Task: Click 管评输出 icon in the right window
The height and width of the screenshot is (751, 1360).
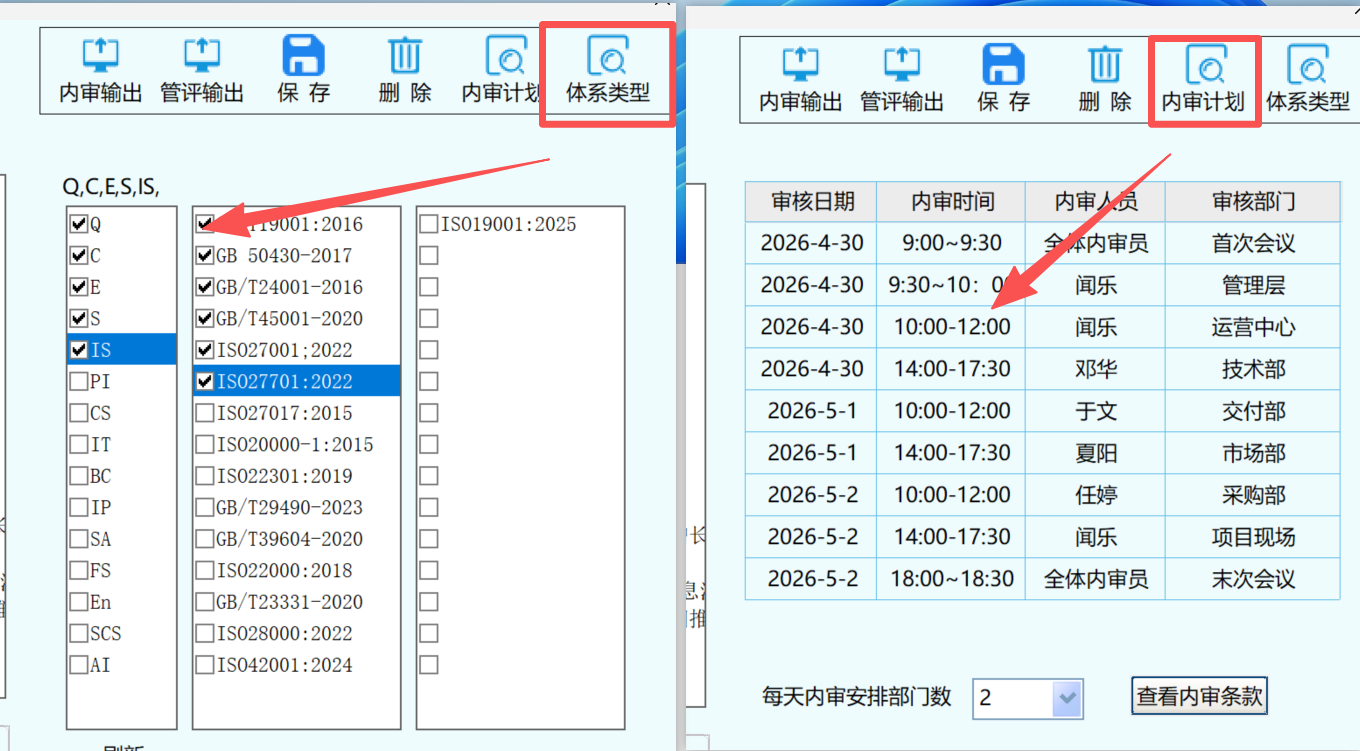Action: 902,67
